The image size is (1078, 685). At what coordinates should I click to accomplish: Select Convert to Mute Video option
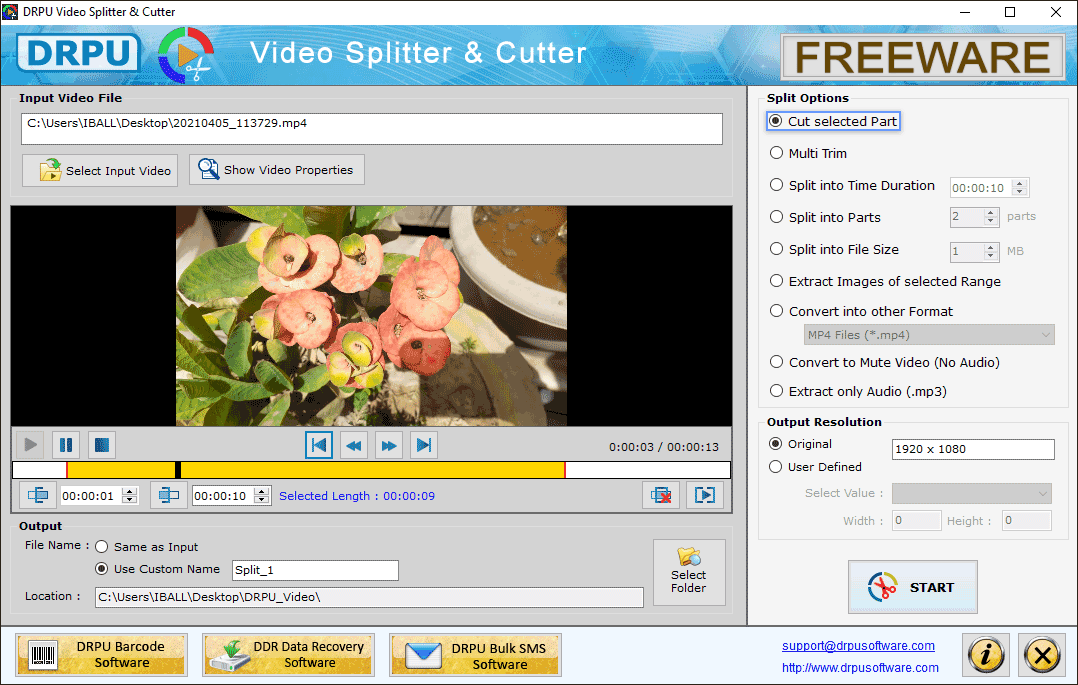(x=885, y=362)
